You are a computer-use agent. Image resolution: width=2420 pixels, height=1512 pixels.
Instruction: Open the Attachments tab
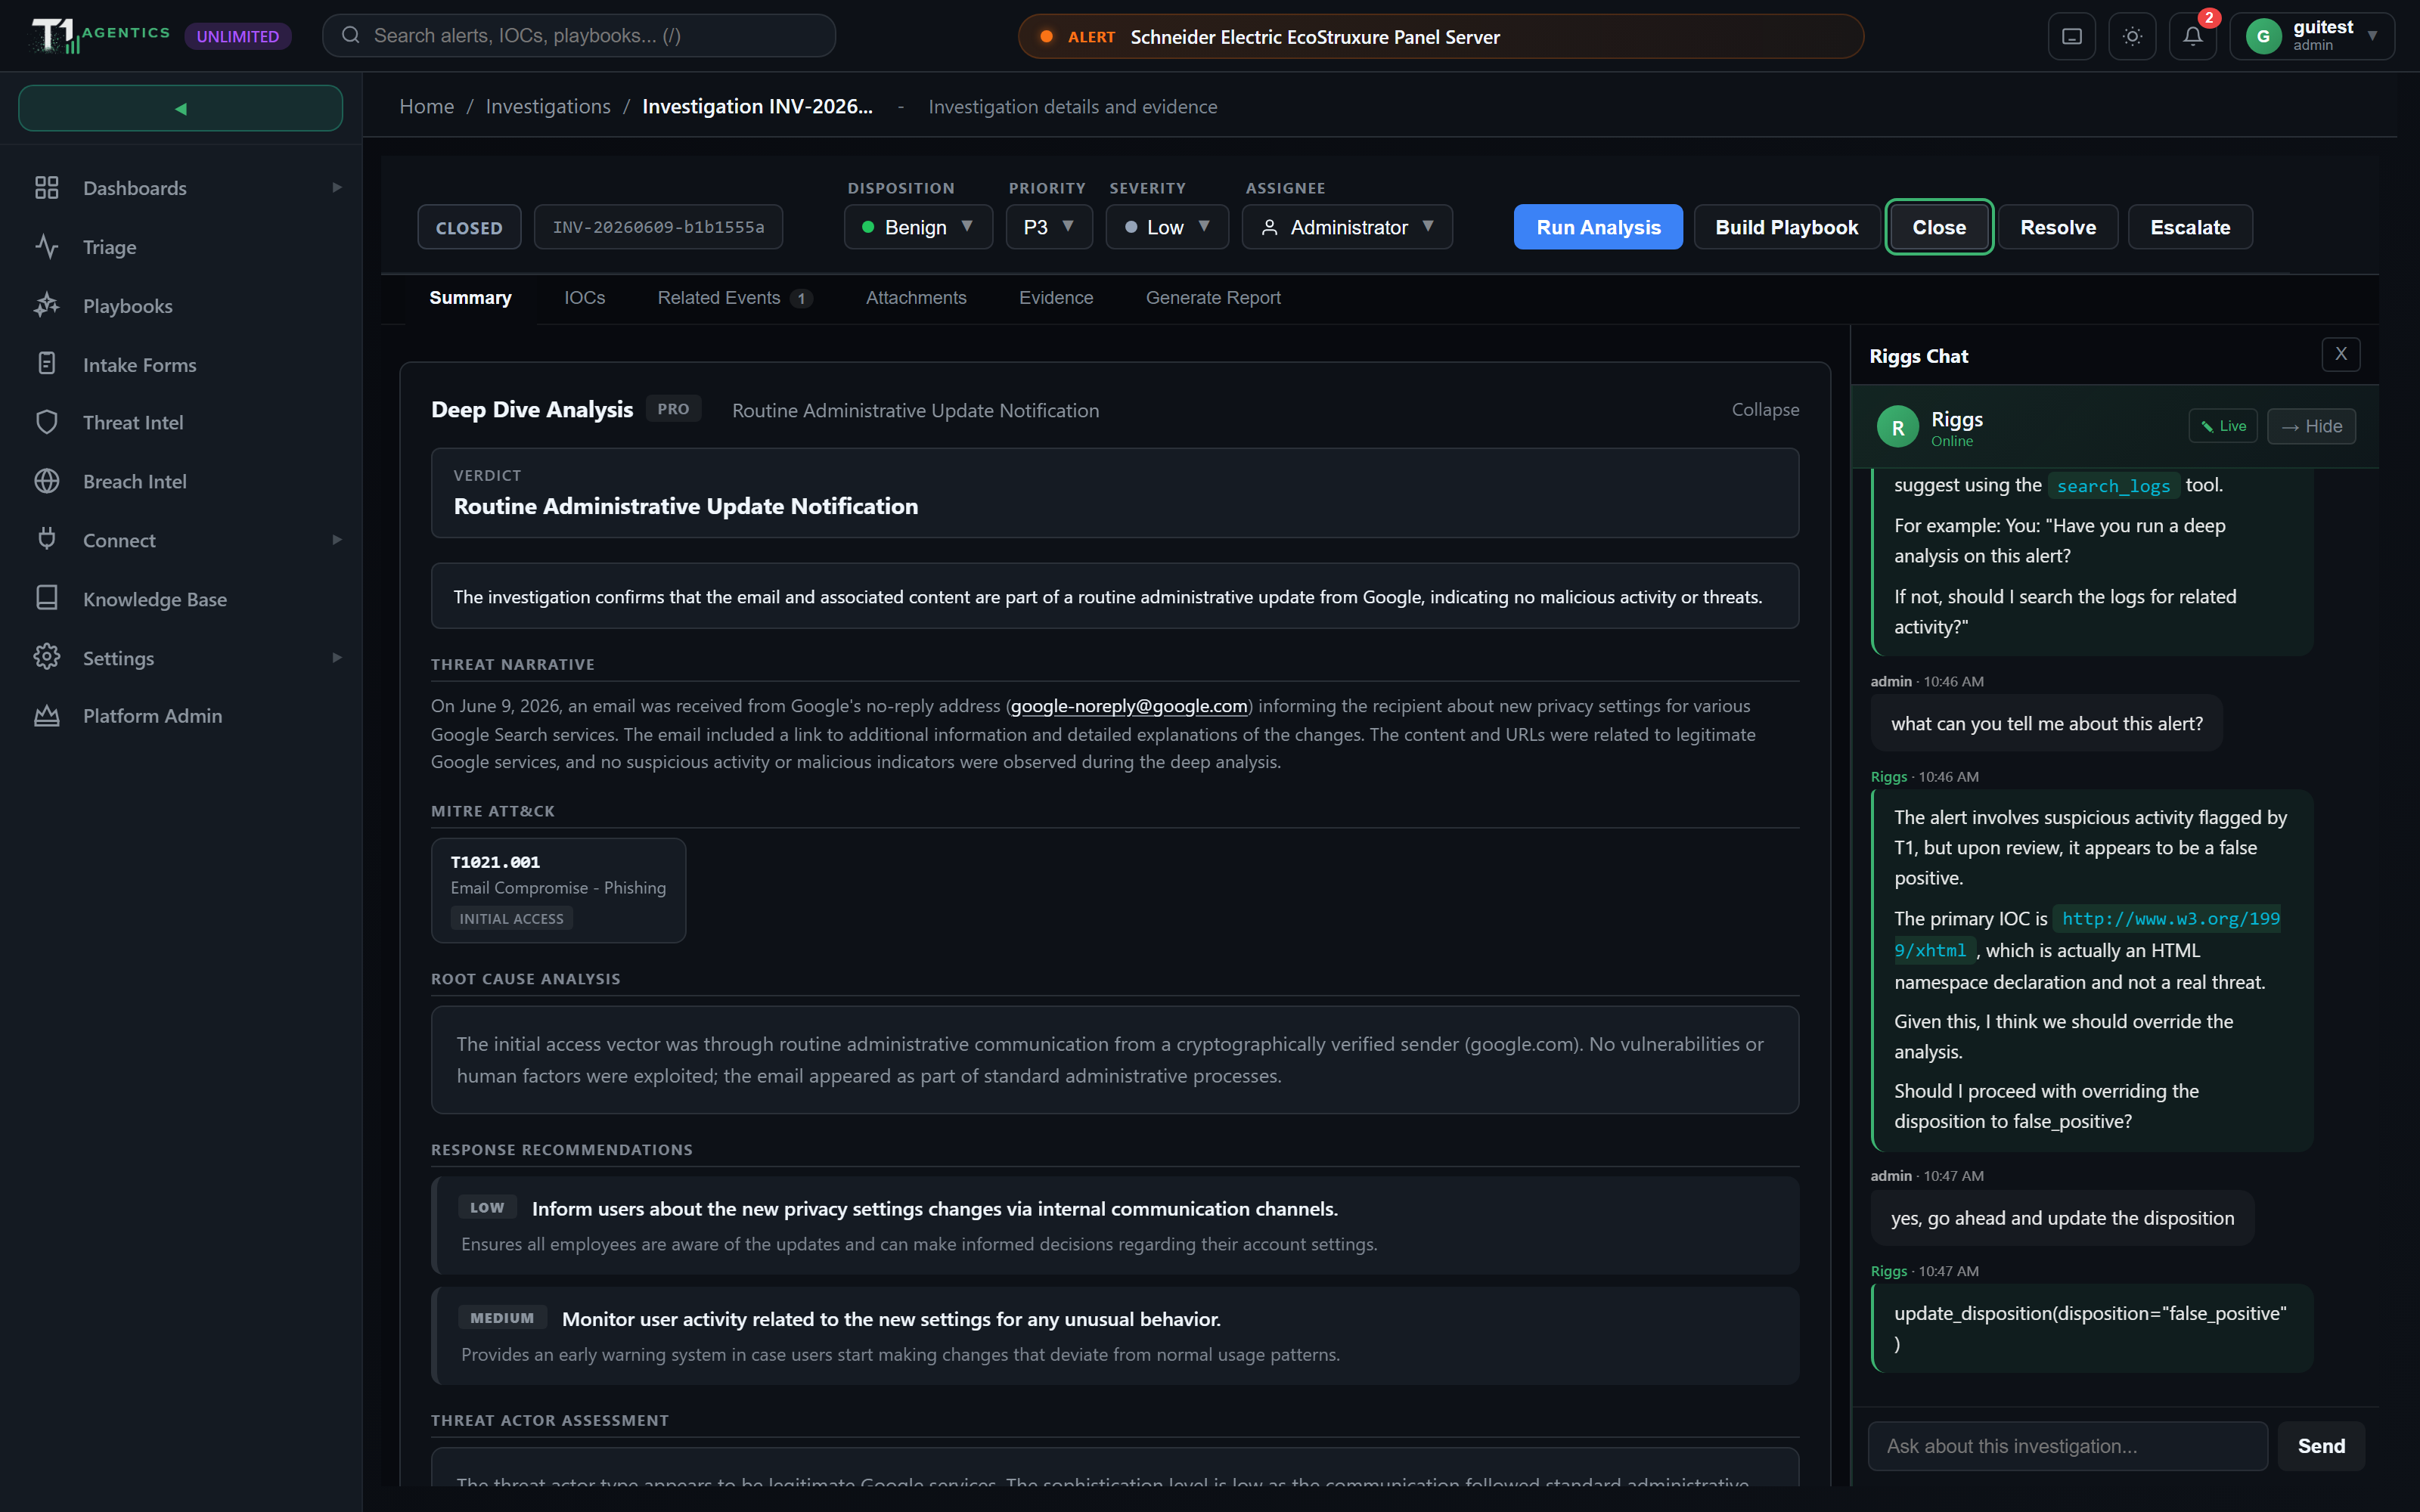[x=916, y=298]
